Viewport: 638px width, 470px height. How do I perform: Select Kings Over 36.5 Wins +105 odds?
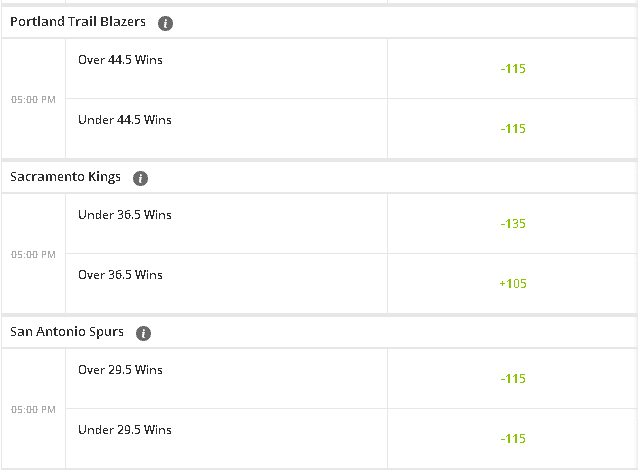pyautogui.click(x=513, y=284)
